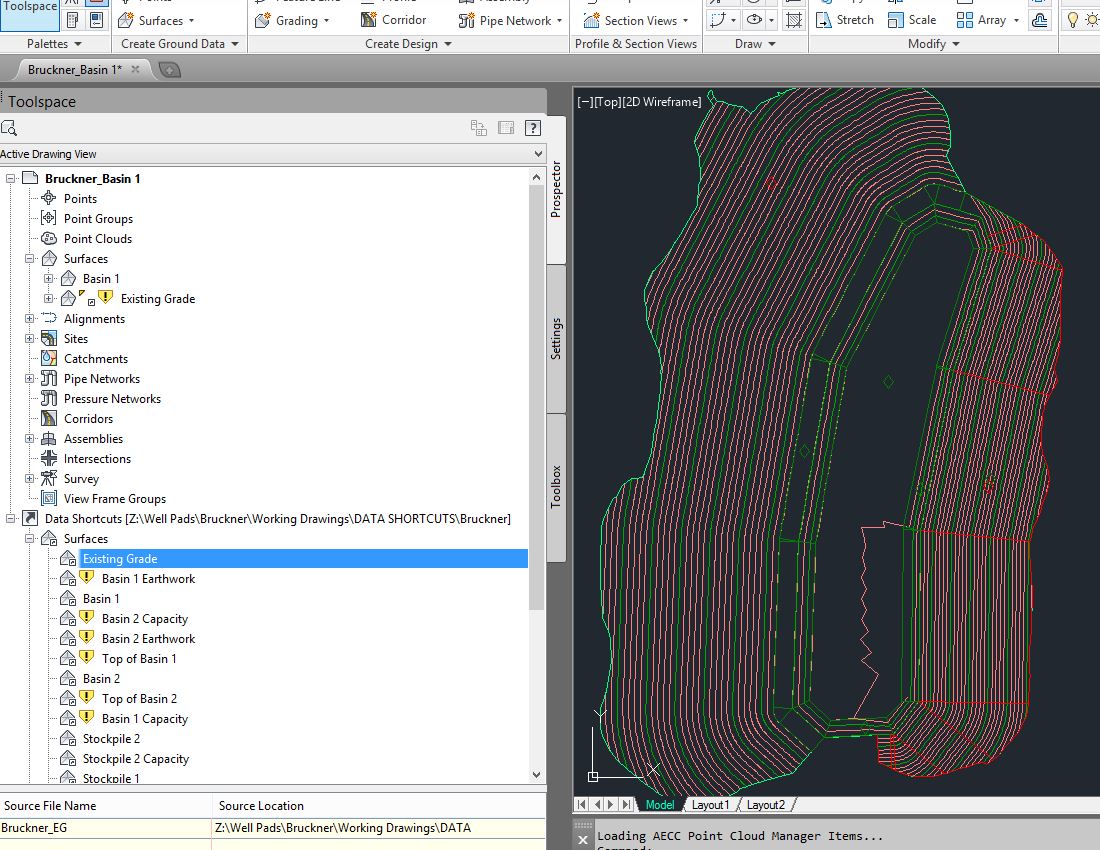
Task: Click warning icon beside Top of Basin 2
Action: [x=86, y=697]
